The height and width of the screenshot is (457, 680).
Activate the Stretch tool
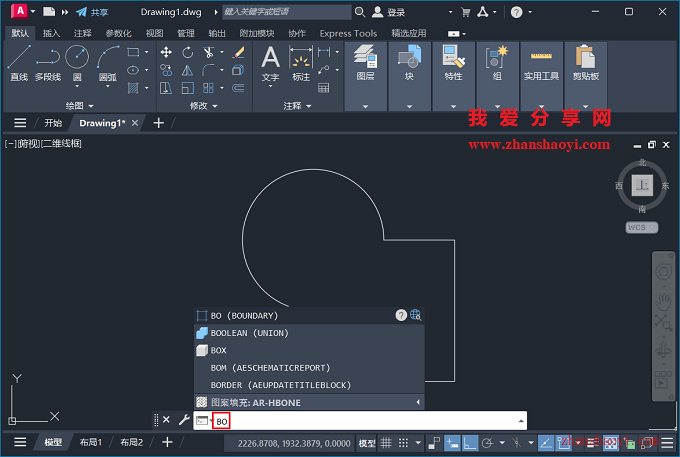pyautogui.click(x=166, y=88)
